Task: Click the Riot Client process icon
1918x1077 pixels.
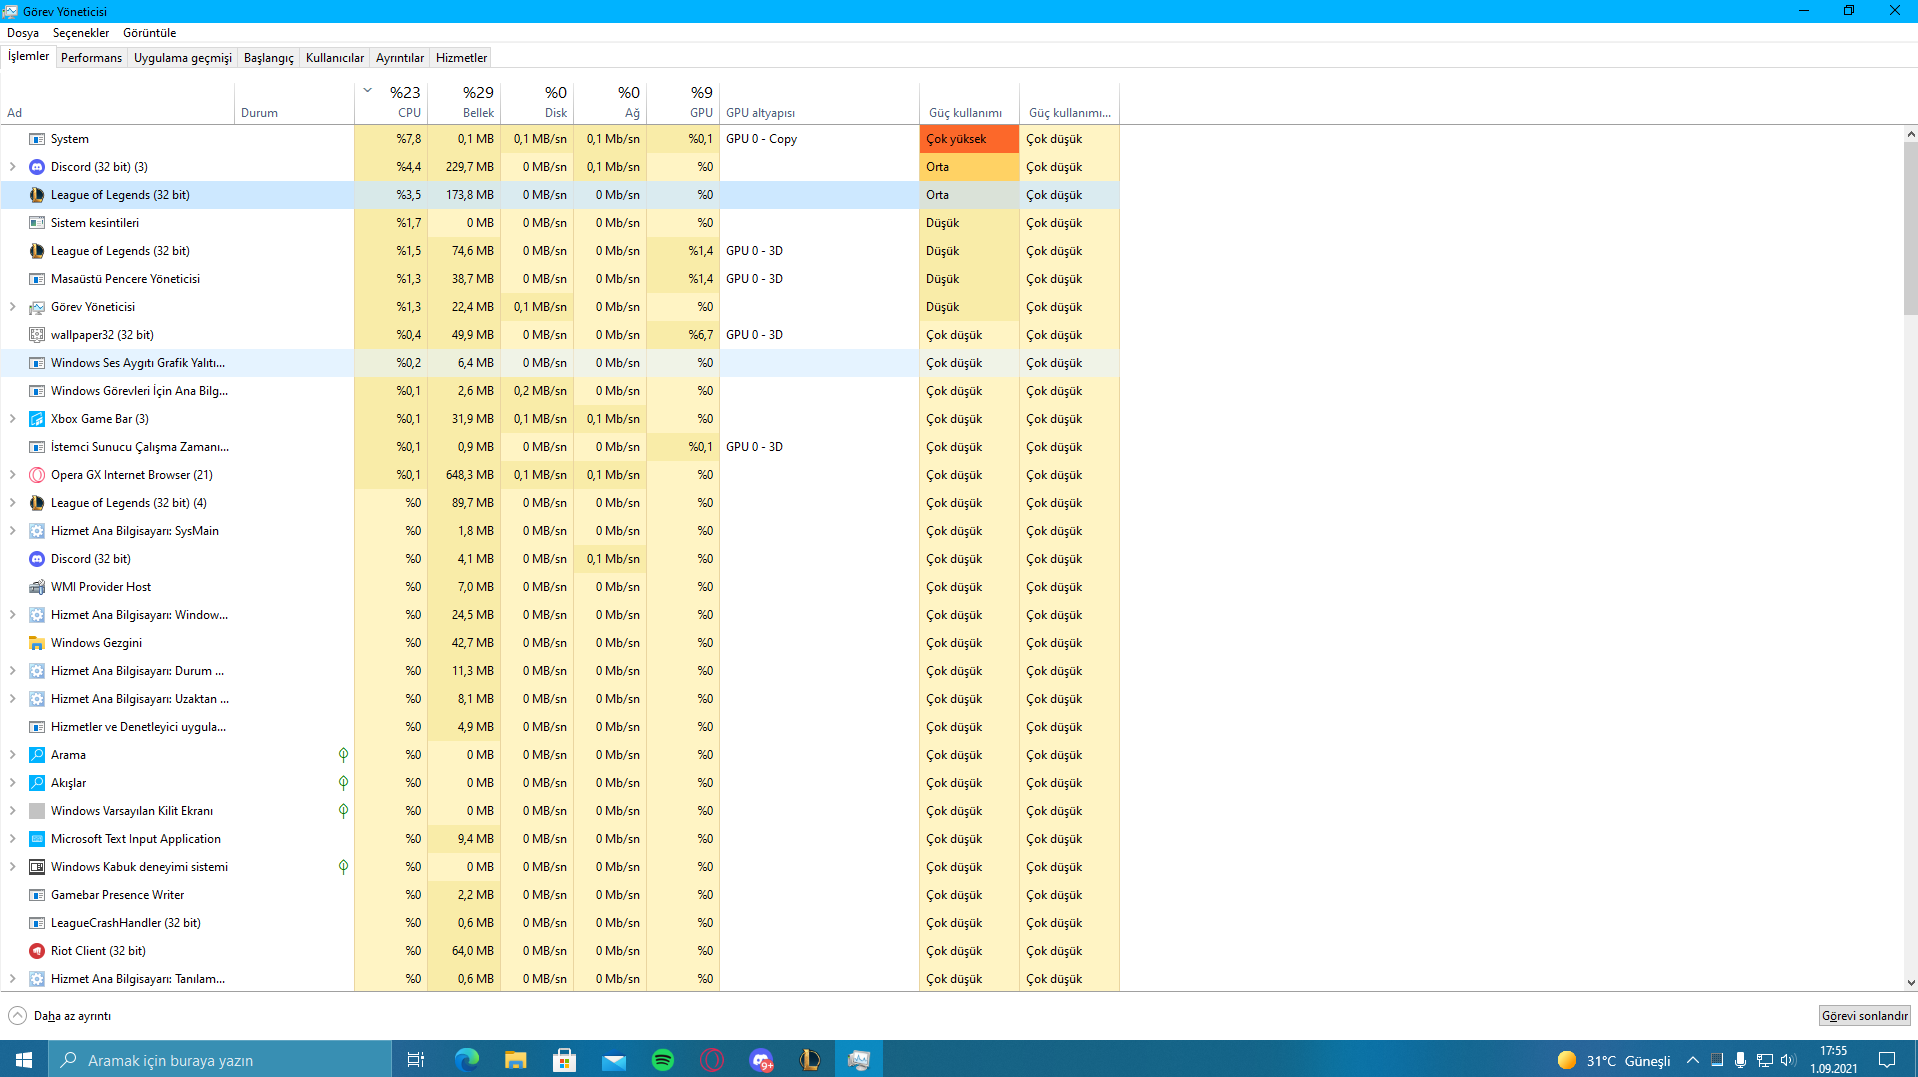Action: tap(37, 951)
